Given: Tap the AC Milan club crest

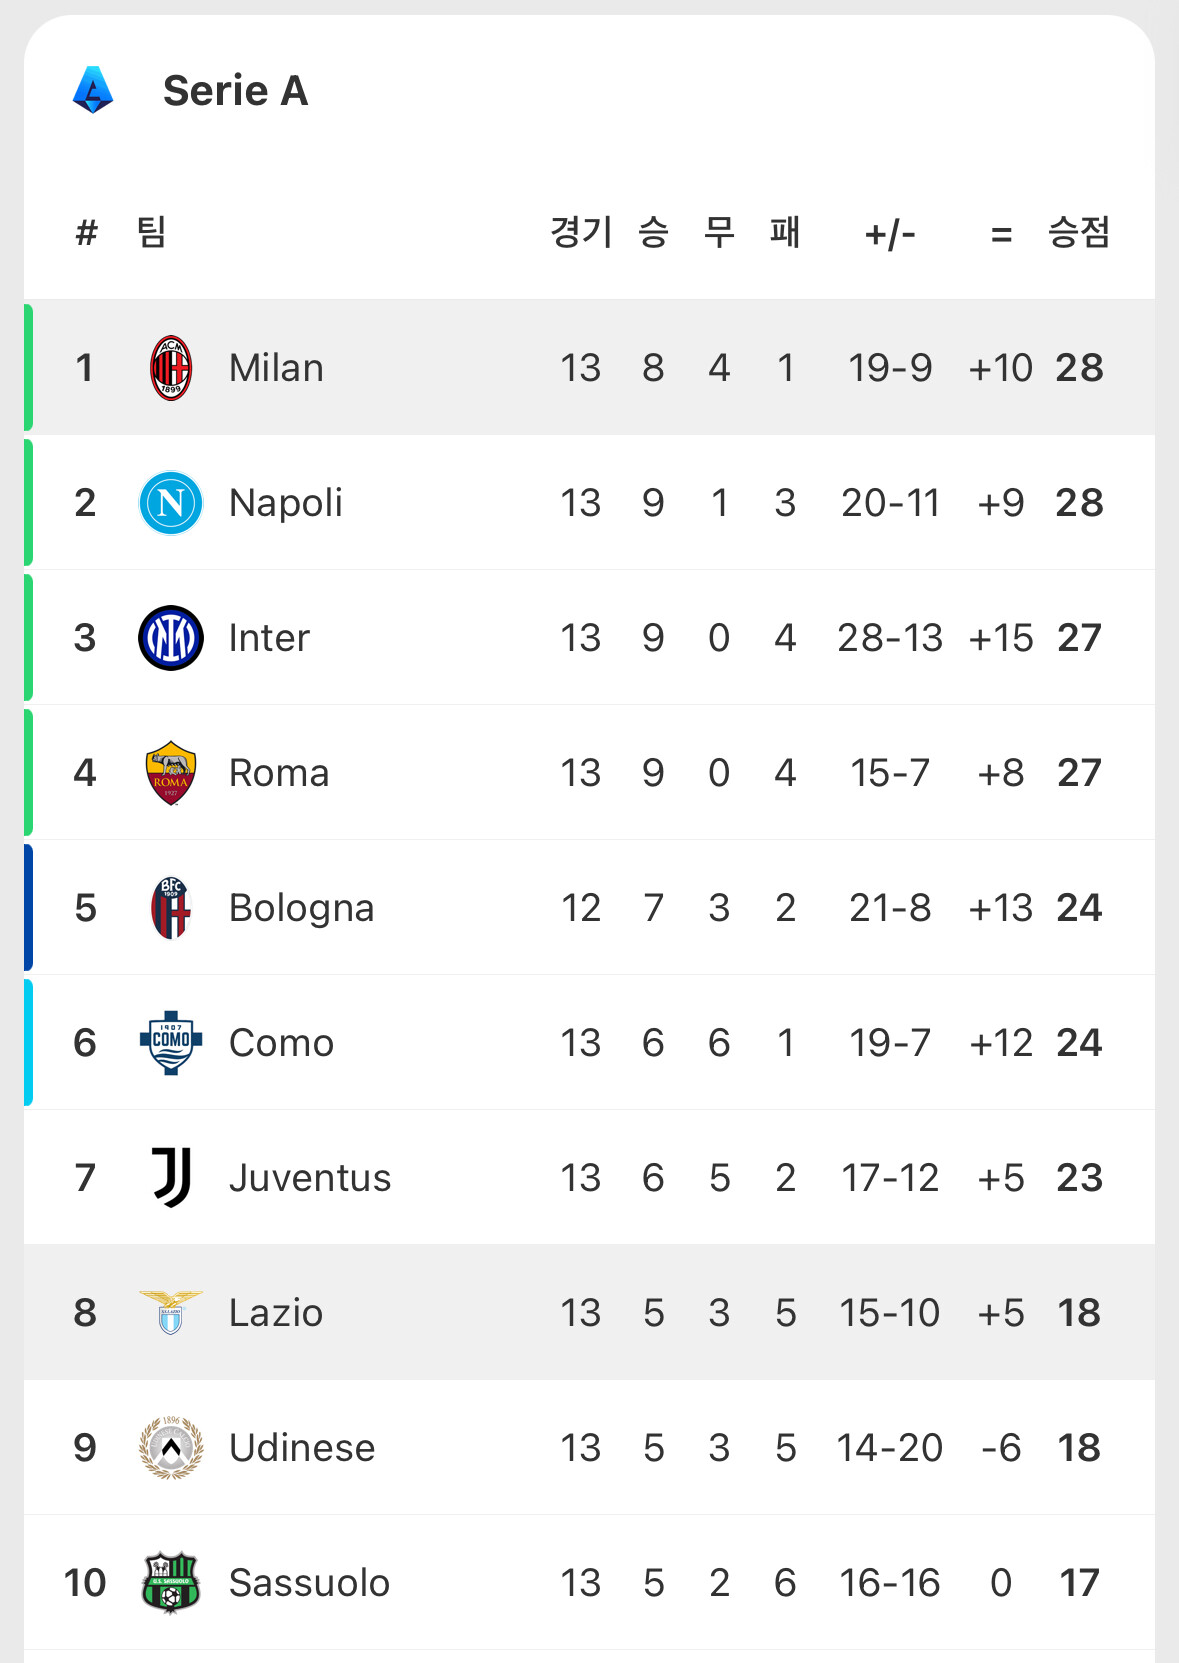Looking at the screenshot, I should (x=171, y=368).
